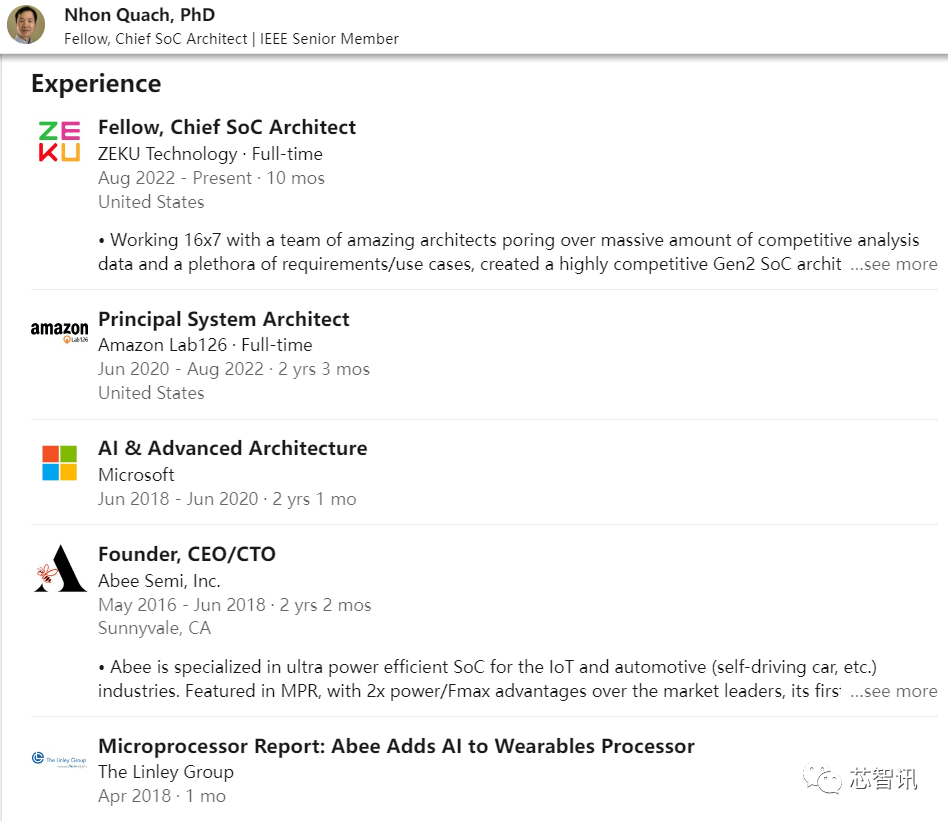The image size is (948, 821).
Task: Open the Abee Semi bee logo
Action: point(60,568)
